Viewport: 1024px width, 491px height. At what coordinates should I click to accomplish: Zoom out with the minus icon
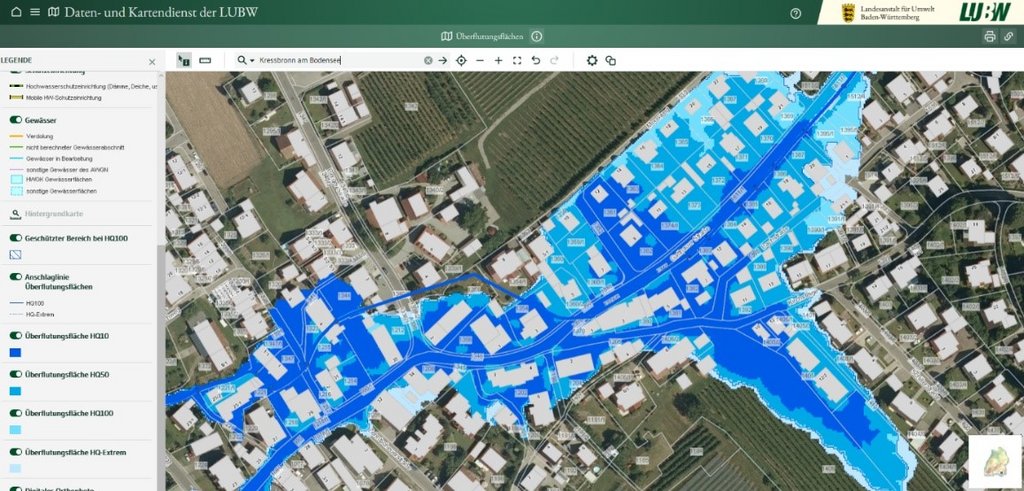pos(480,61)
